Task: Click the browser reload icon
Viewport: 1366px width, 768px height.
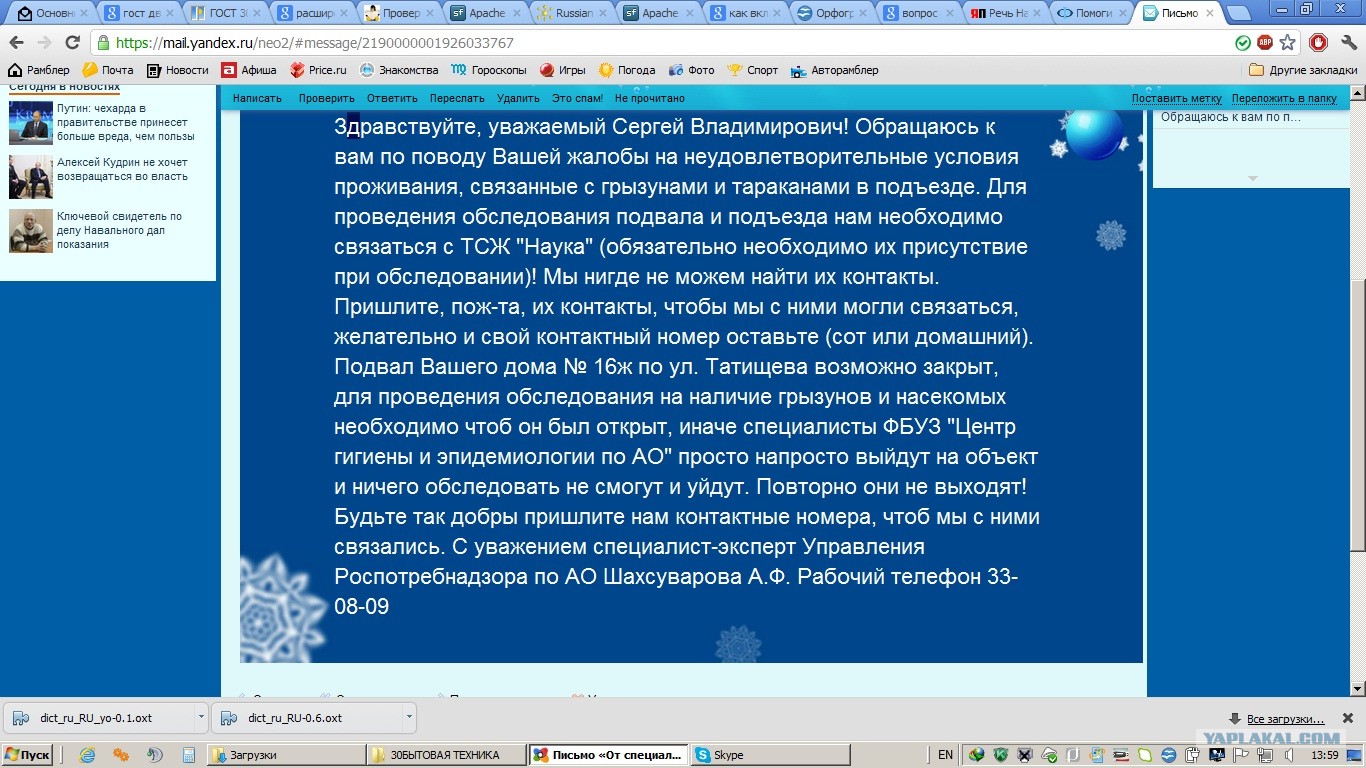Action: tap(72, 43)
